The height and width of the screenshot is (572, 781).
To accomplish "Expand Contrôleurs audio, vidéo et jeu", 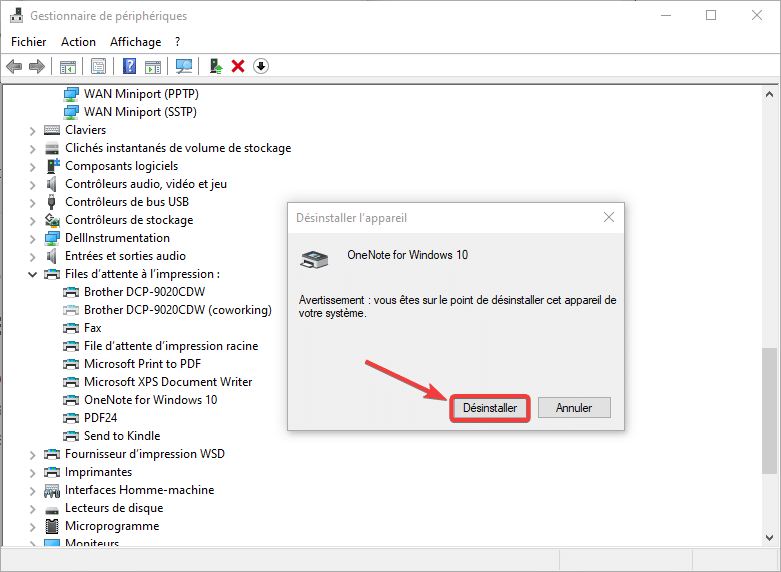I will click(x=32, y=185).
